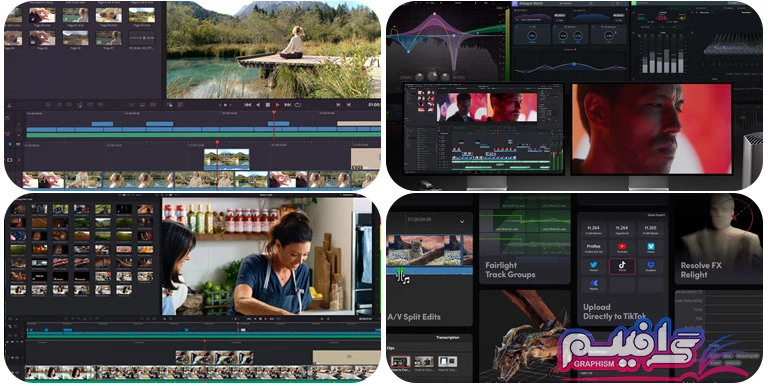Stop playback under the yoga viewer

coord(268,104)
